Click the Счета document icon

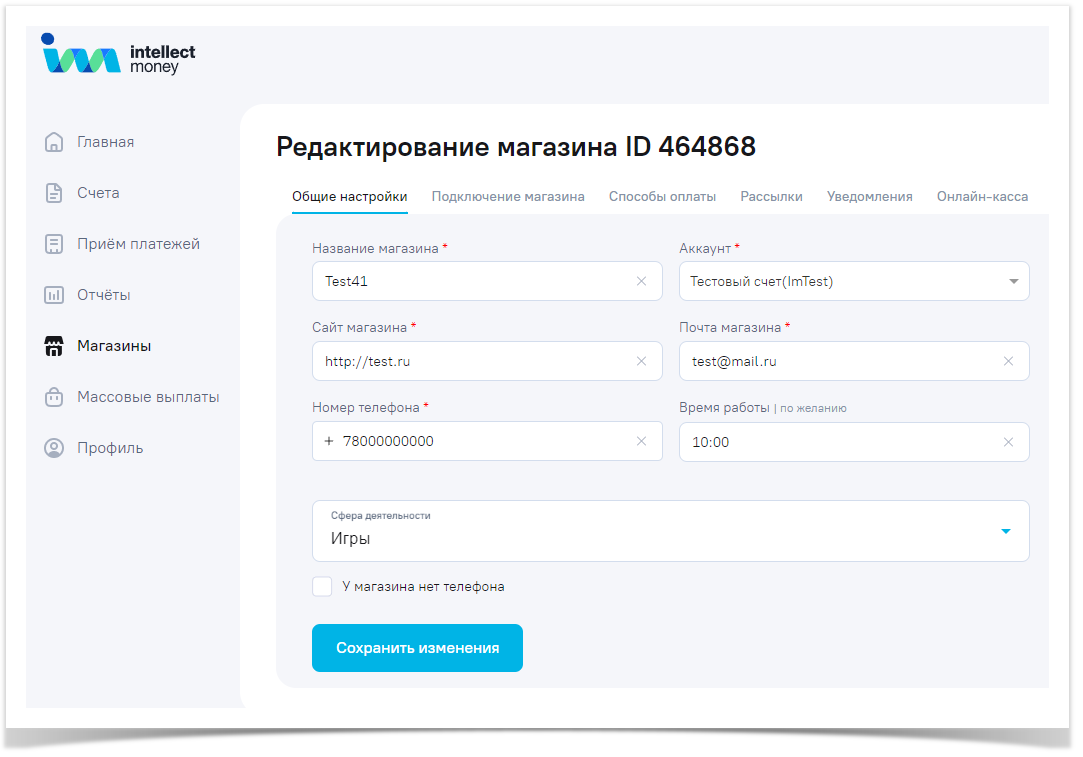(54, 193)
